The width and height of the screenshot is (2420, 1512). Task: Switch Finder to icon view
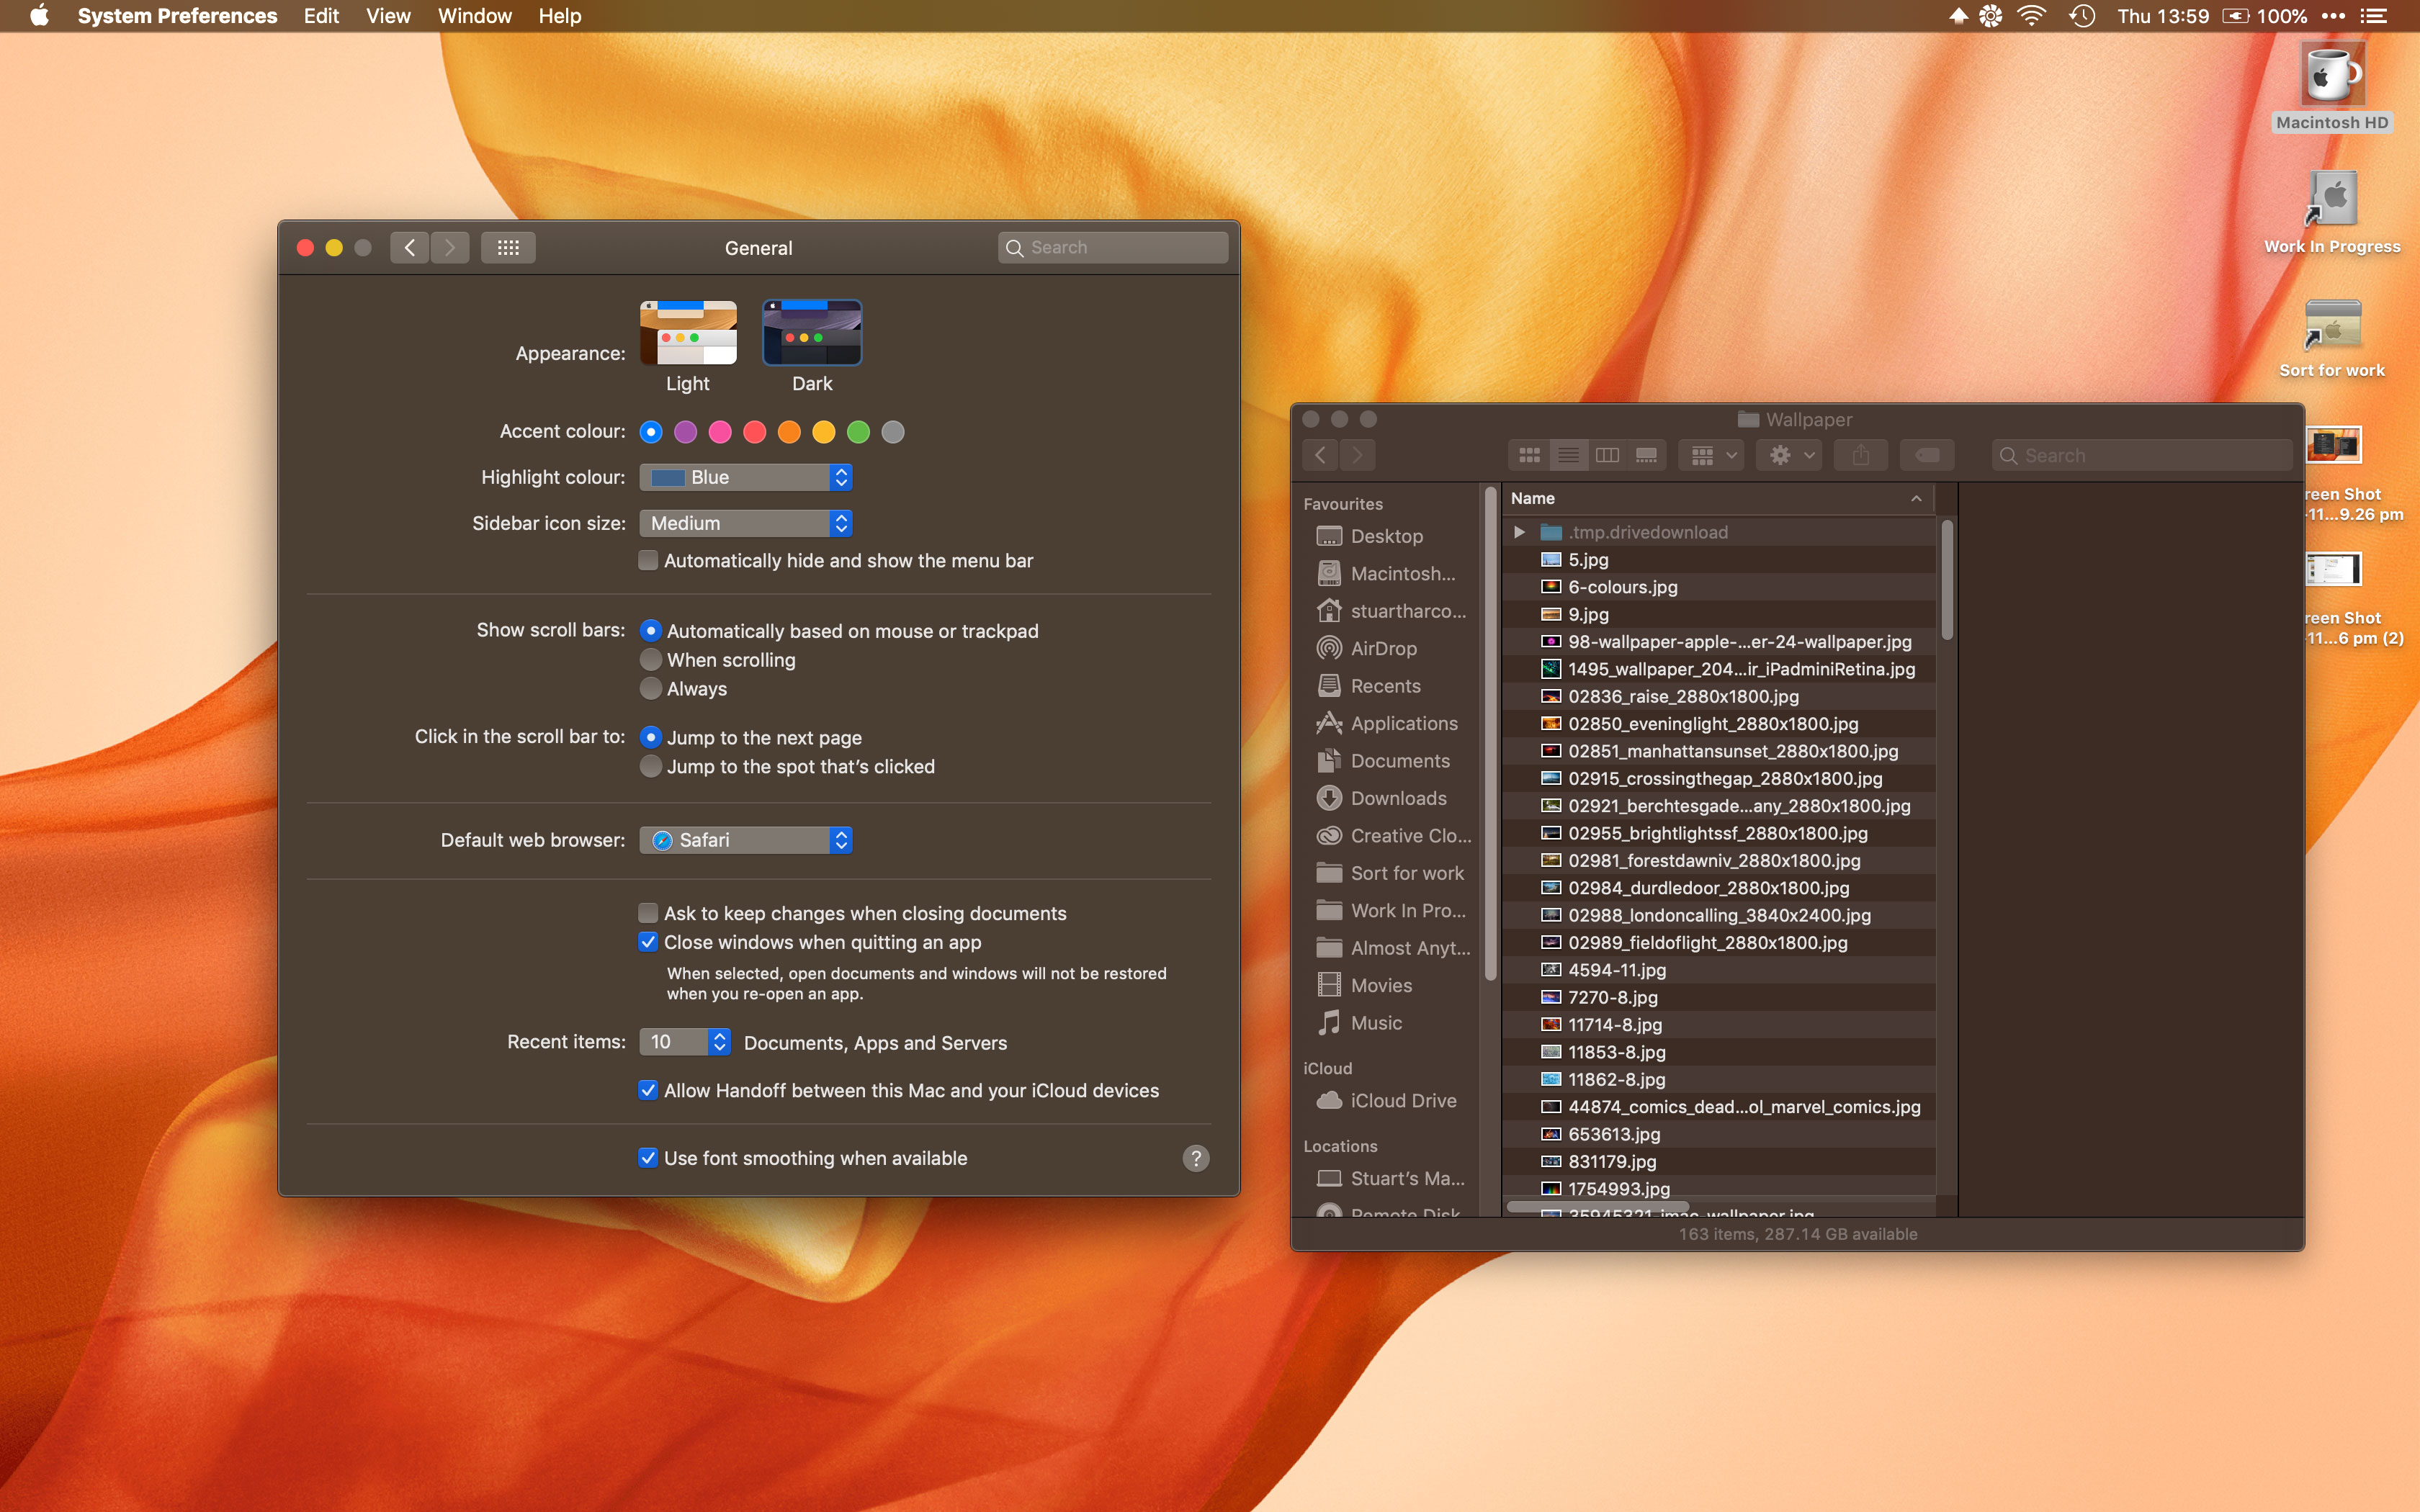[1529, 456]
